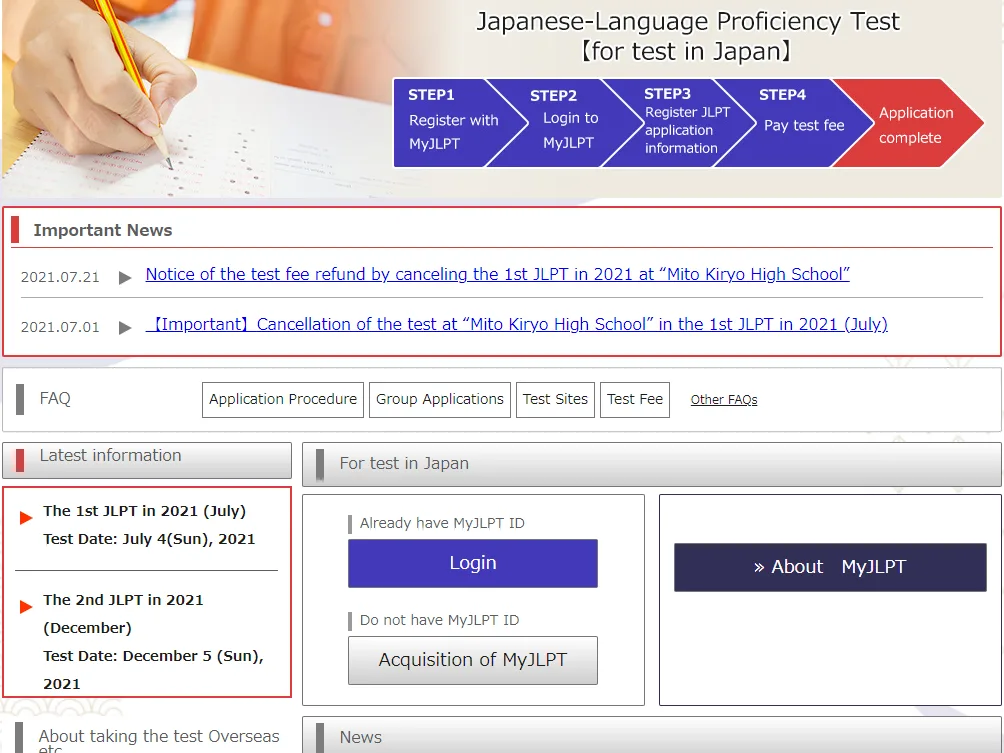Click the 2021.07.21 date text

tap(60, 277)
